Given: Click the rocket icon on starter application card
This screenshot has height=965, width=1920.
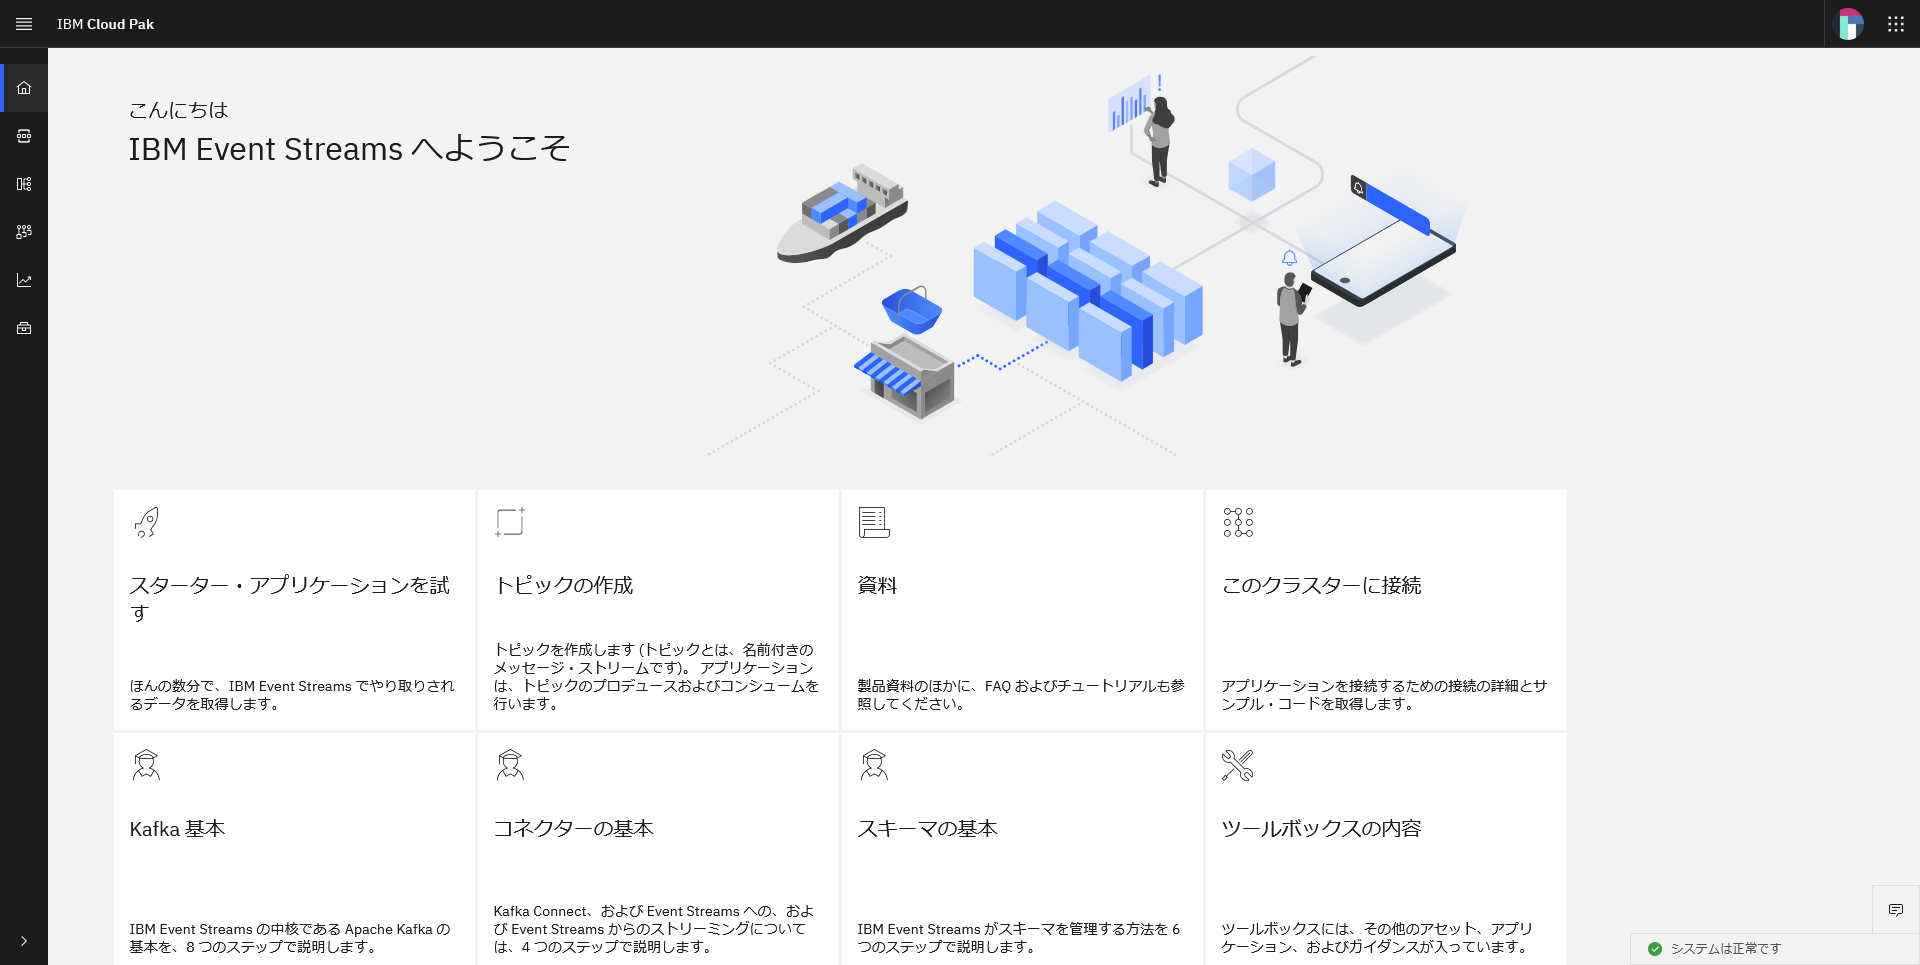Looking at the screenshot, I should tap(146, 522).
